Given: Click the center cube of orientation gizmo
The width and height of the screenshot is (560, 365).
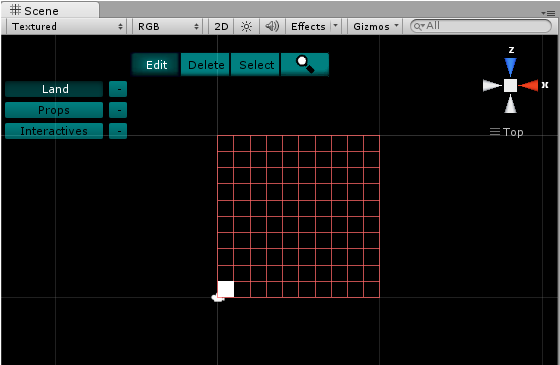Looking at the screenshot, I should click(510, 85).
